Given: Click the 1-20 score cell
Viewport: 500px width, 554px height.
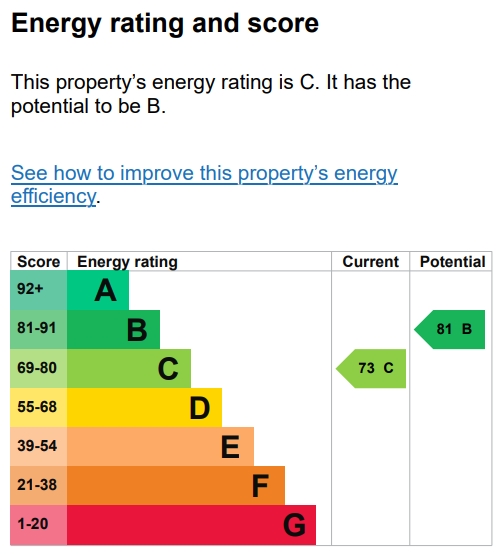Looking at the screenshot, I should click(x=39, y=525).
